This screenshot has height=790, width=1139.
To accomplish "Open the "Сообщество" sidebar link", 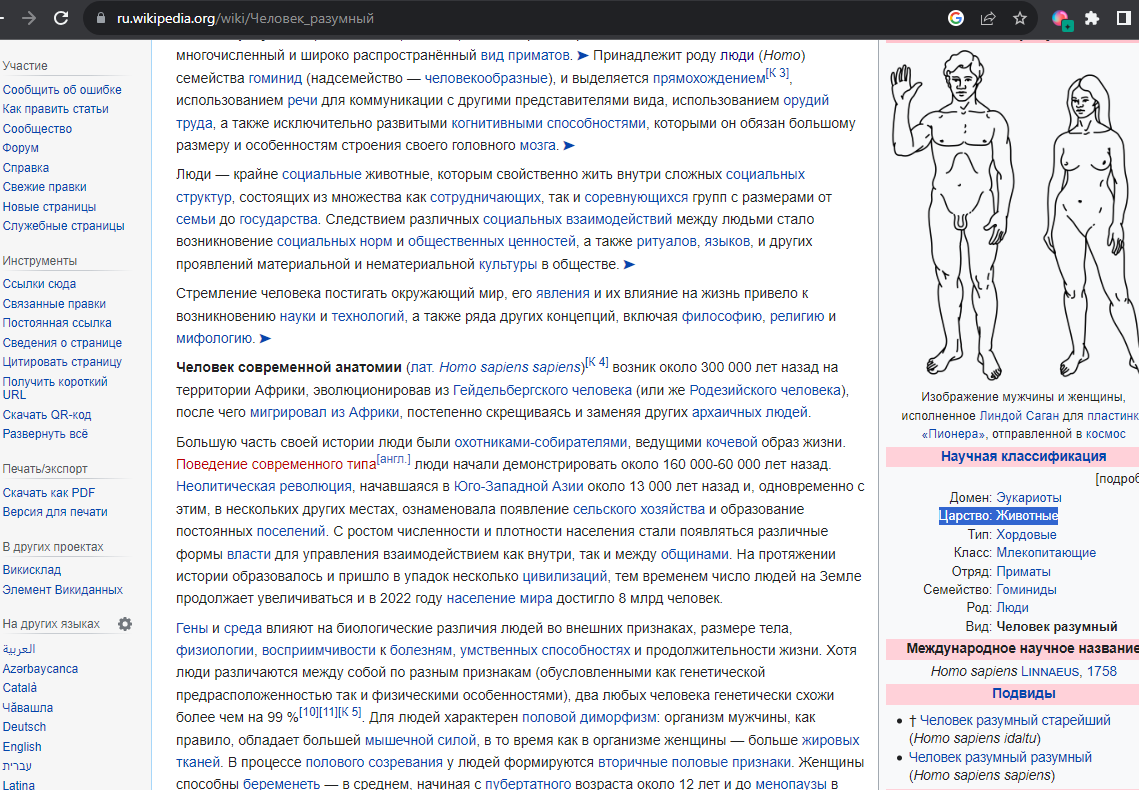I will (37, 129).
